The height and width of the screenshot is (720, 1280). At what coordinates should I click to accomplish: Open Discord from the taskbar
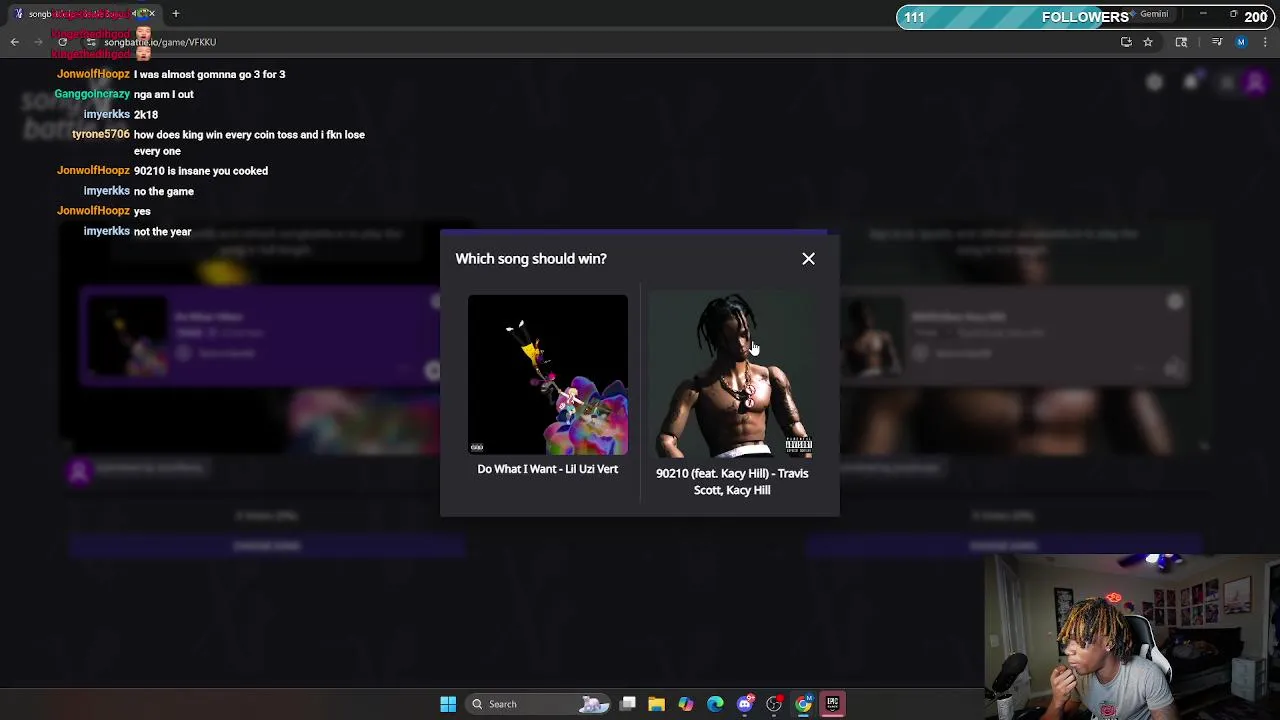click(x=745, y=704)
